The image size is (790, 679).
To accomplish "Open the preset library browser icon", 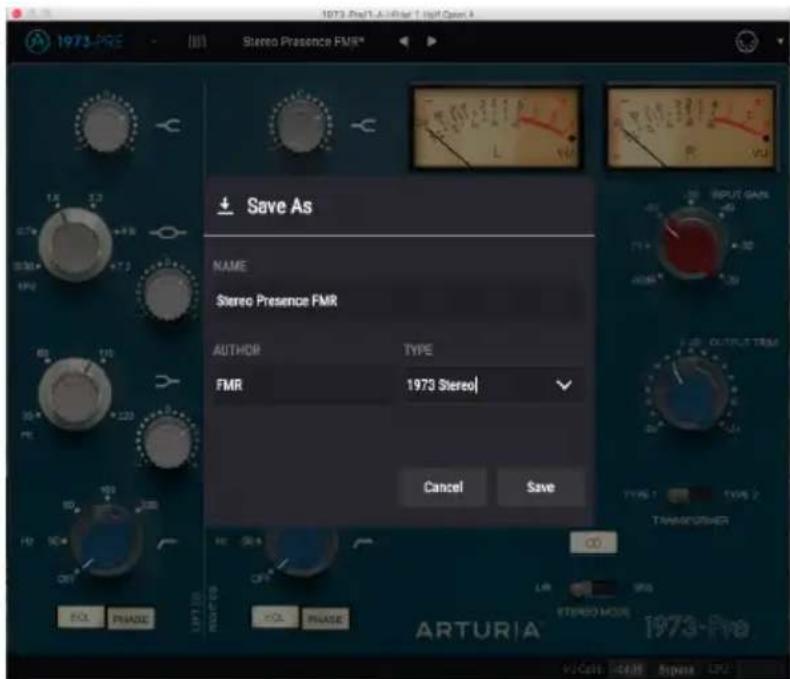I will 197,41.
